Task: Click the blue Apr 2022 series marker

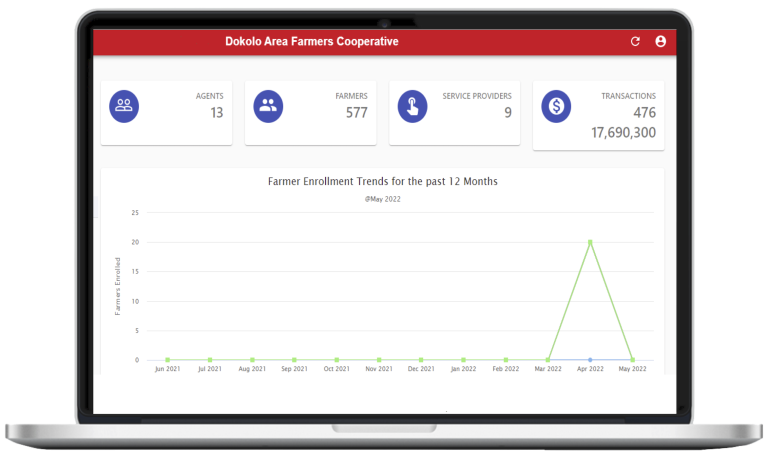Action: coord(590,359)
